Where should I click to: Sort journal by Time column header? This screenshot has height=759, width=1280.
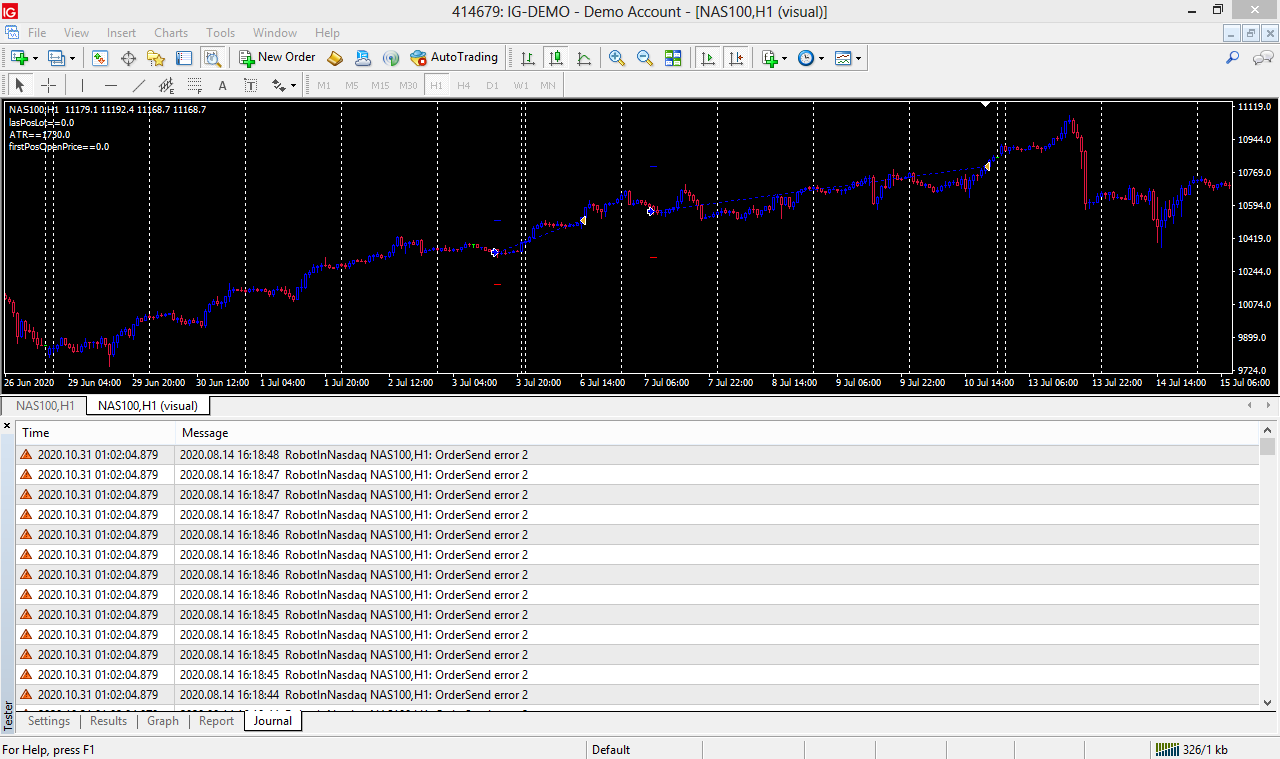click(x=95, y=433)
